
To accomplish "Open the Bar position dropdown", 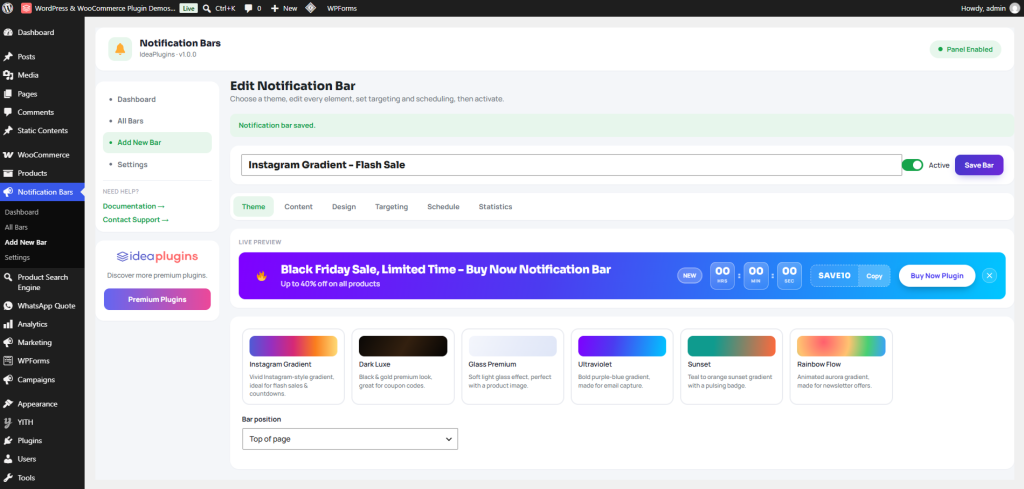I will [350, 439].
